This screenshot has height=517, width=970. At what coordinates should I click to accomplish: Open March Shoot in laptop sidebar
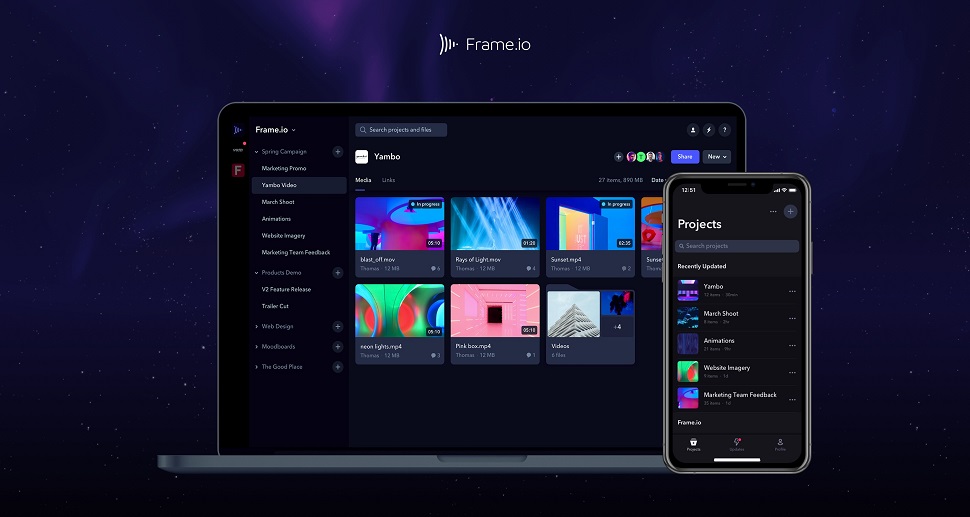point(278,202)
